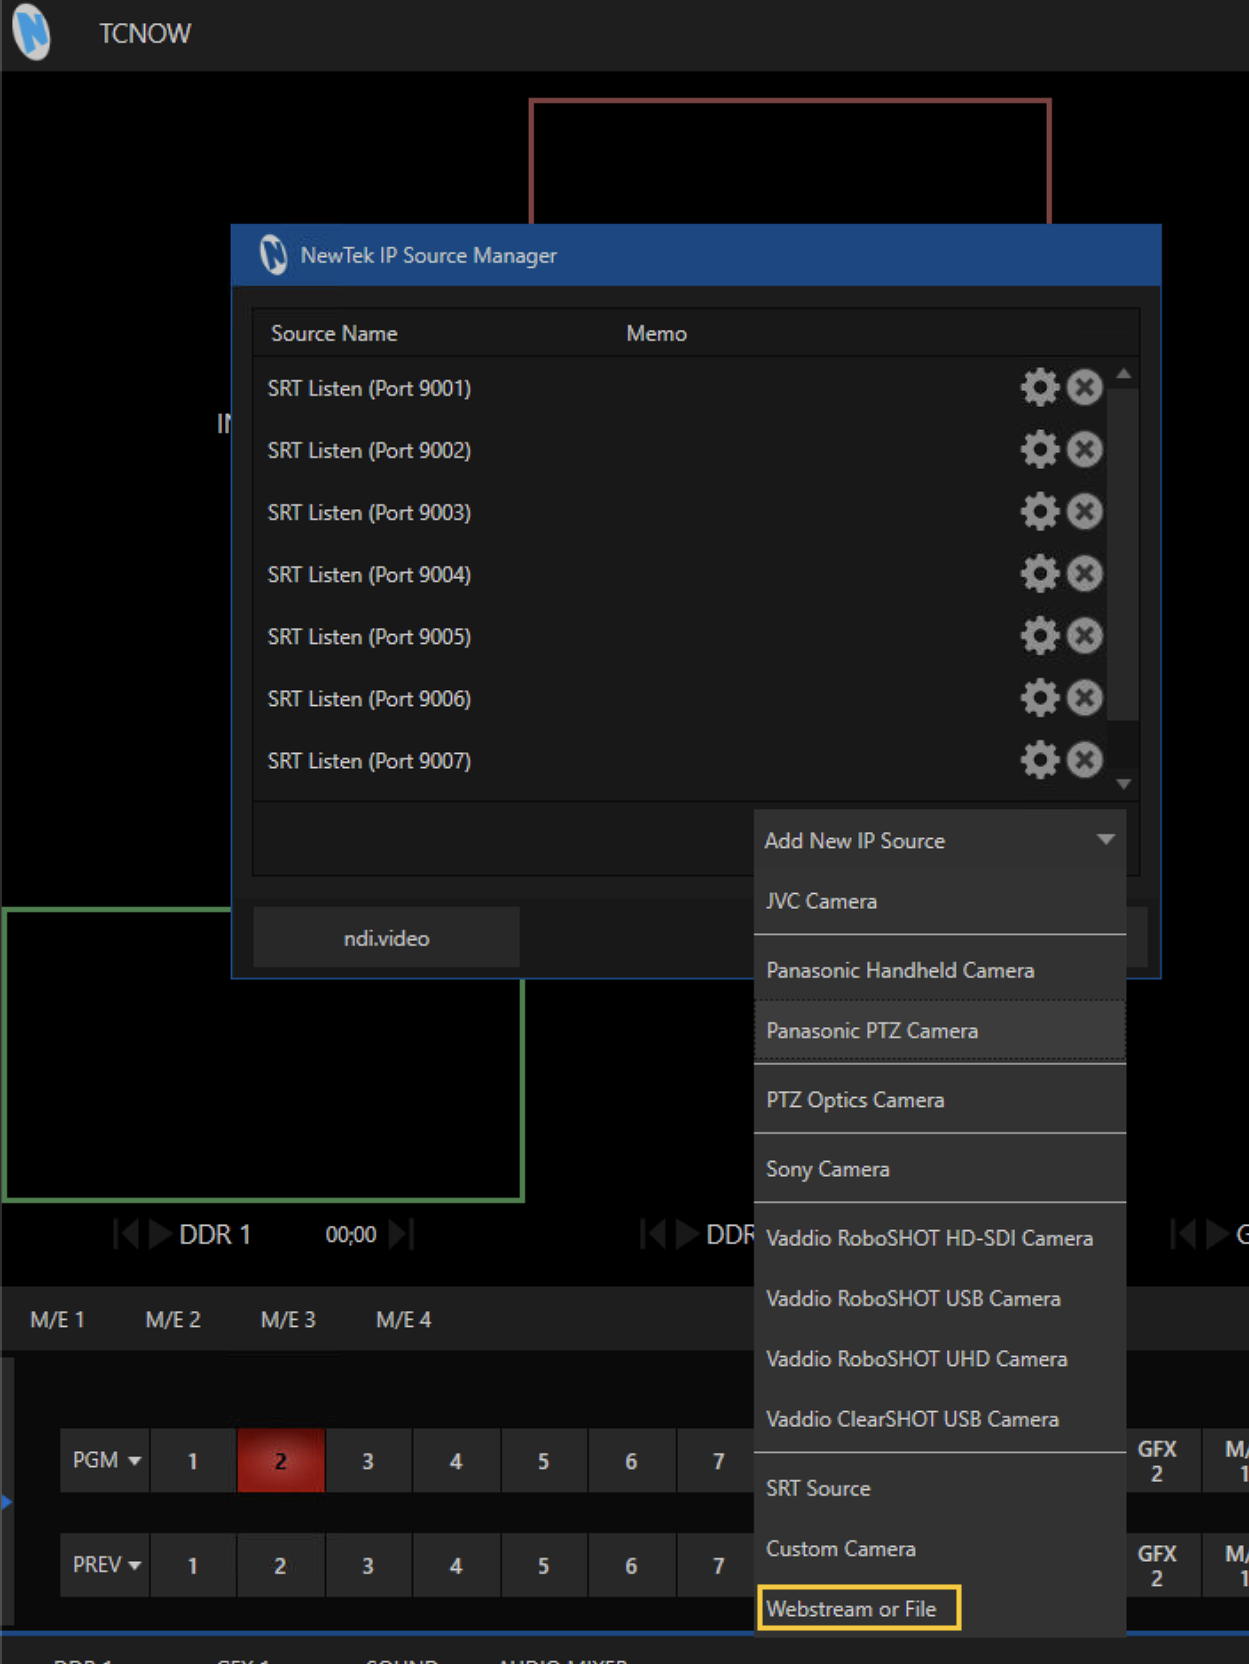Image resolution: width=1249 pixels, height=1664 pixels.
Task: Remove SRT Listen Port 9003 source
Action: point(1084,511)
